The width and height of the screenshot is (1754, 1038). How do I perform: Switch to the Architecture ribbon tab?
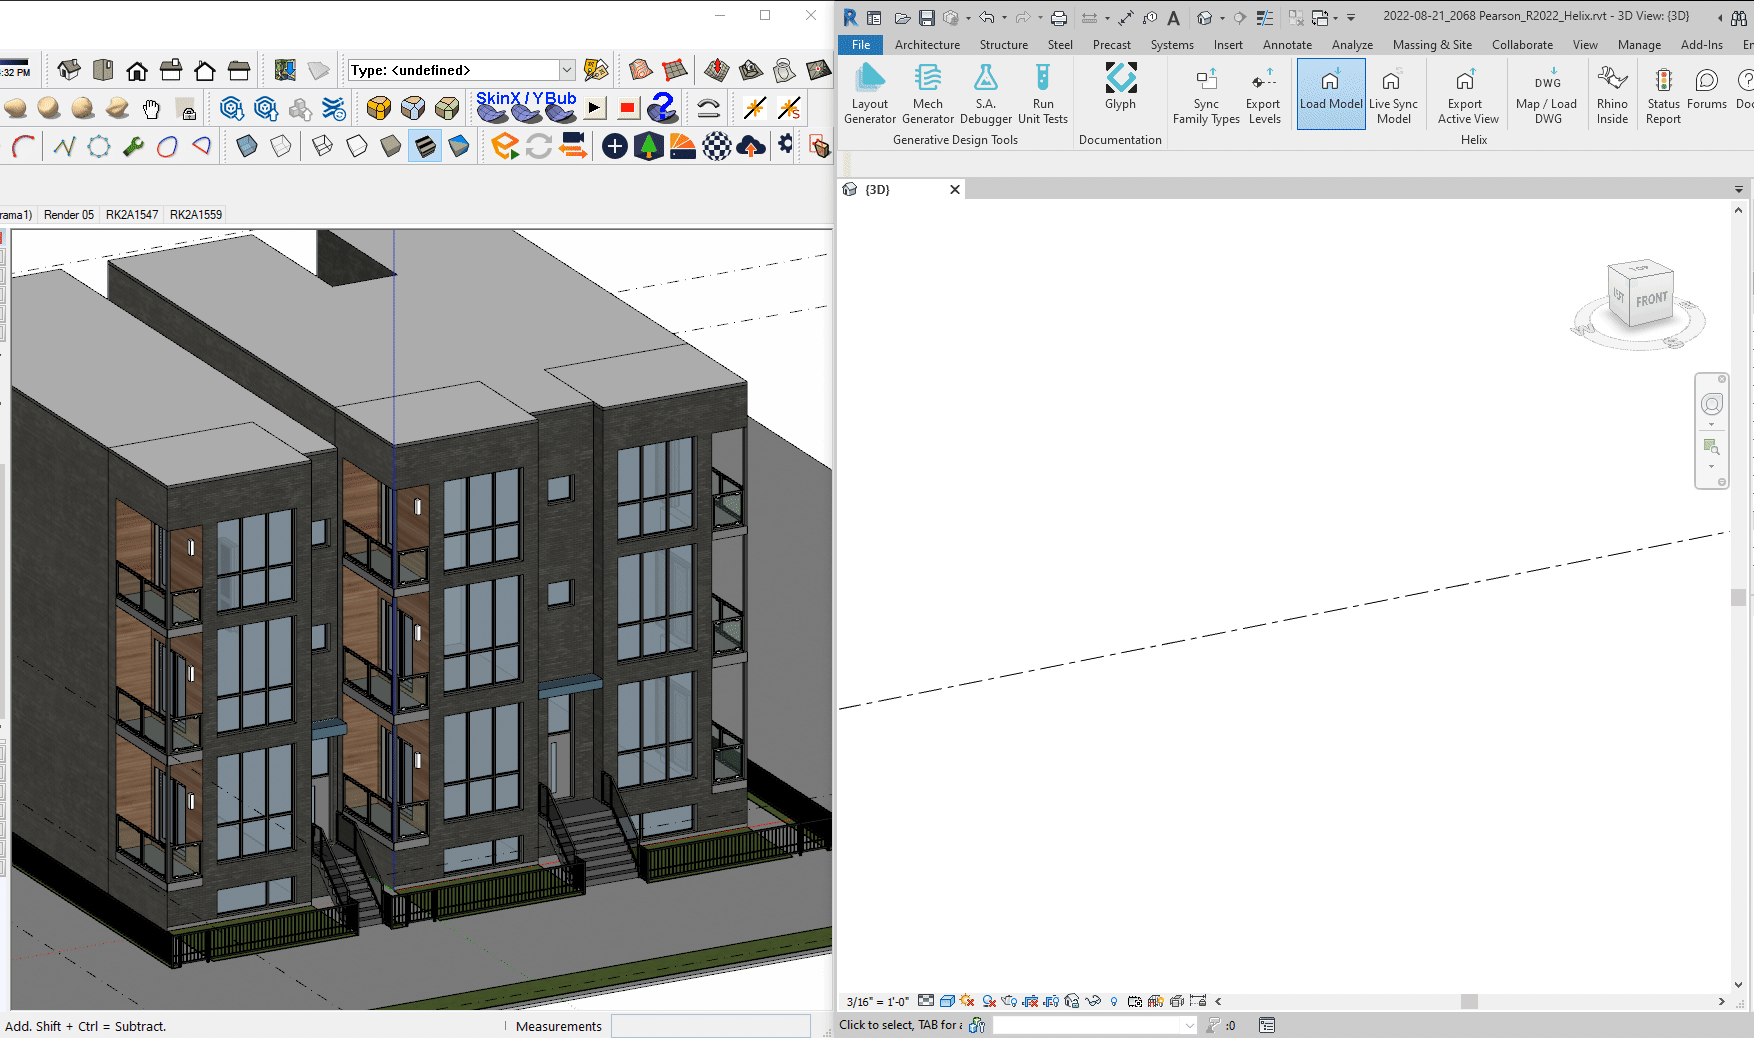pyautogui.click(x=927, y=45)
